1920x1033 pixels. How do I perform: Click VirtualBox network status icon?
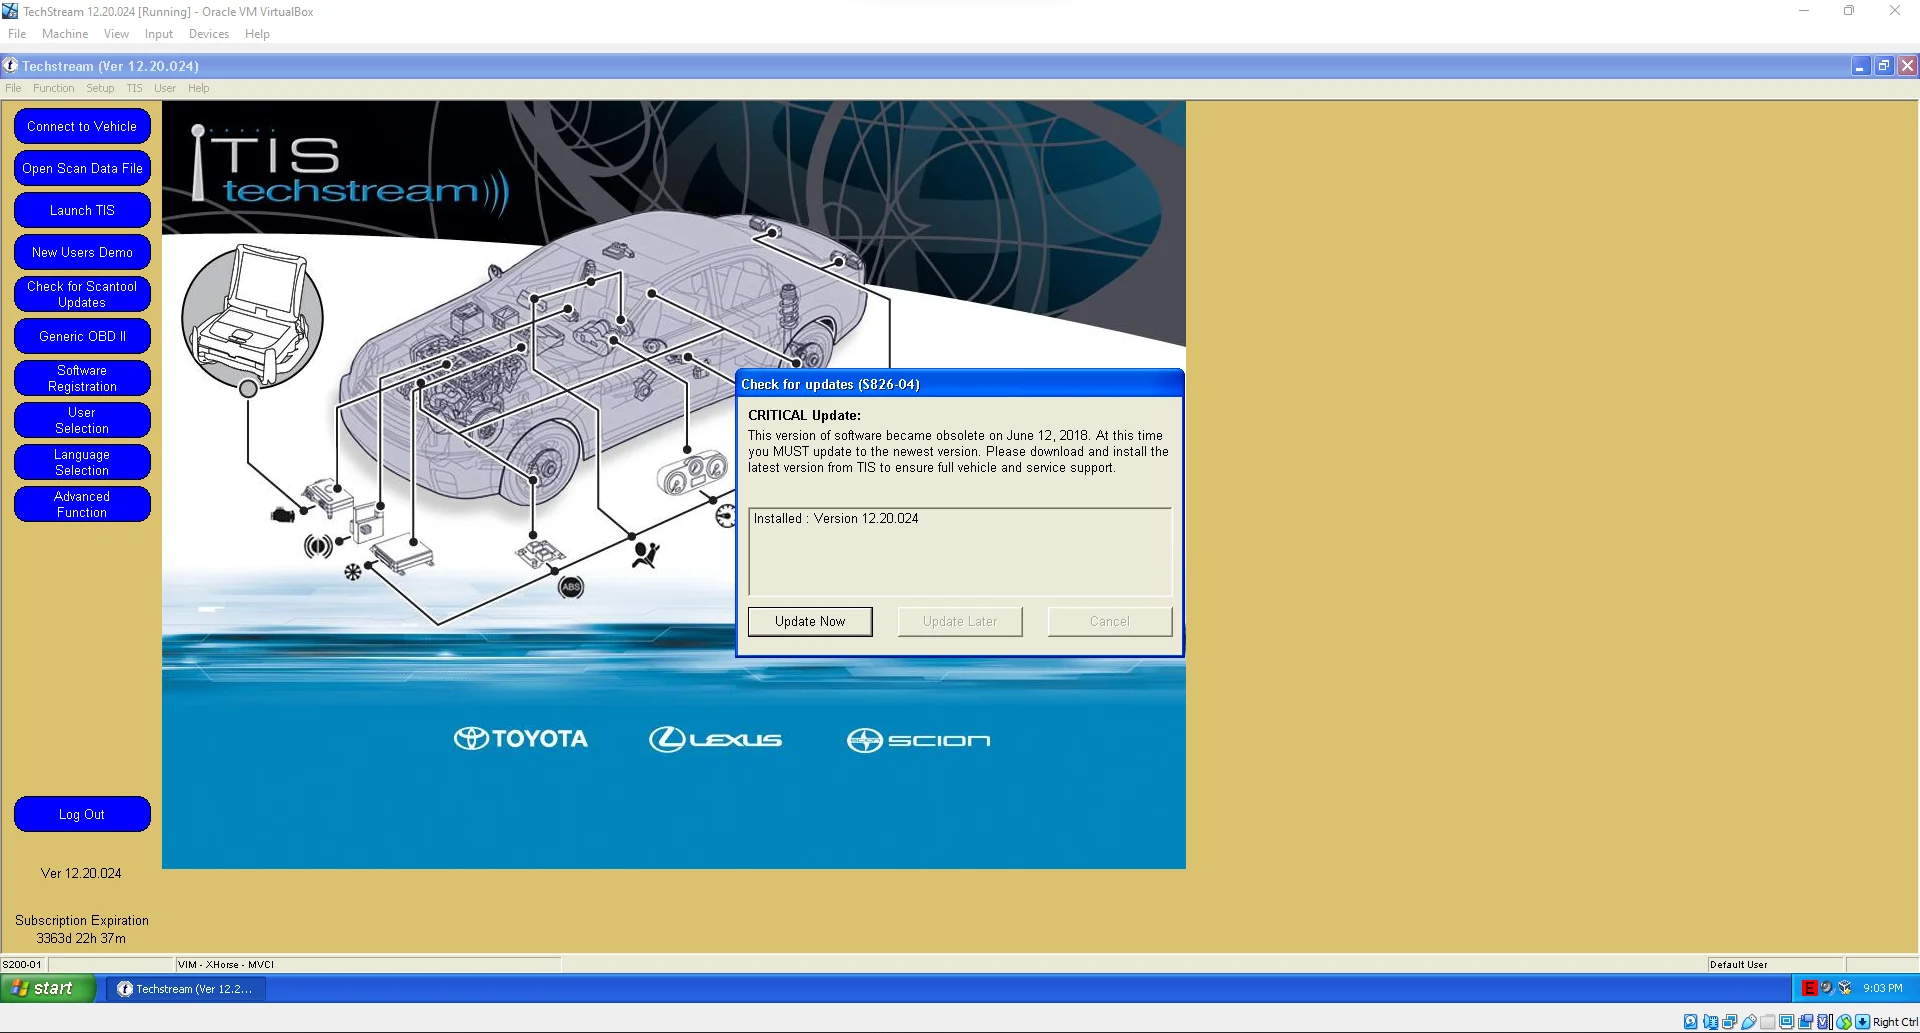pyautogui.click(x=1729, y=1022)
